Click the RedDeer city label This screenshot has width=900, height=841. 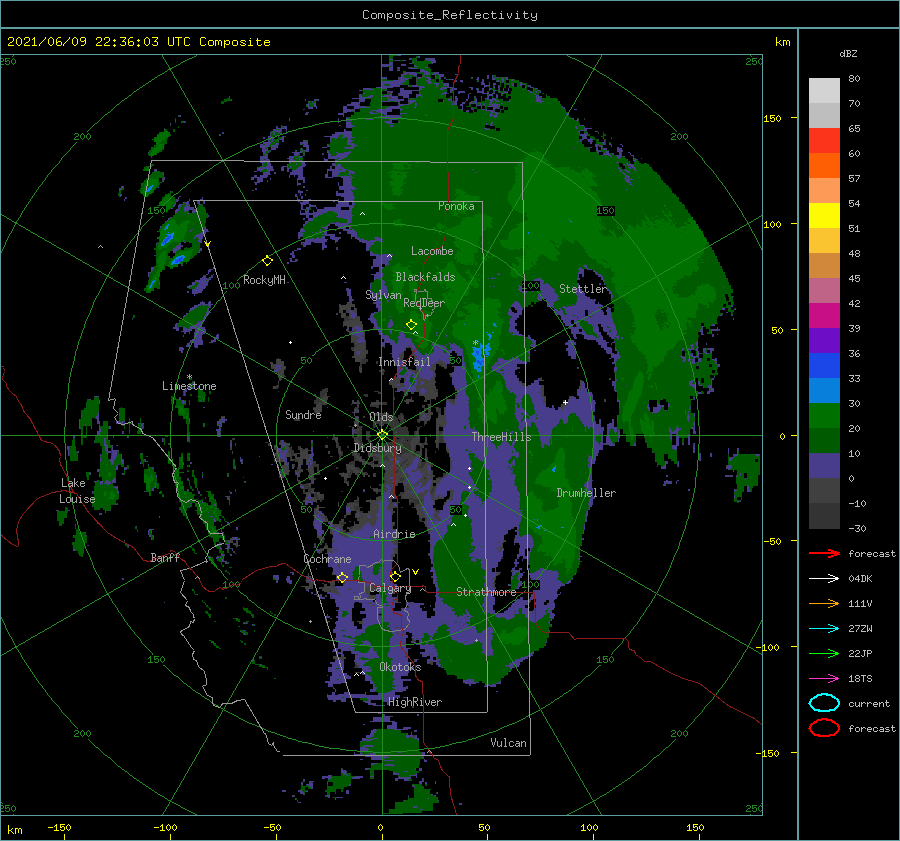pyautogui.click(x=424, y=303)
